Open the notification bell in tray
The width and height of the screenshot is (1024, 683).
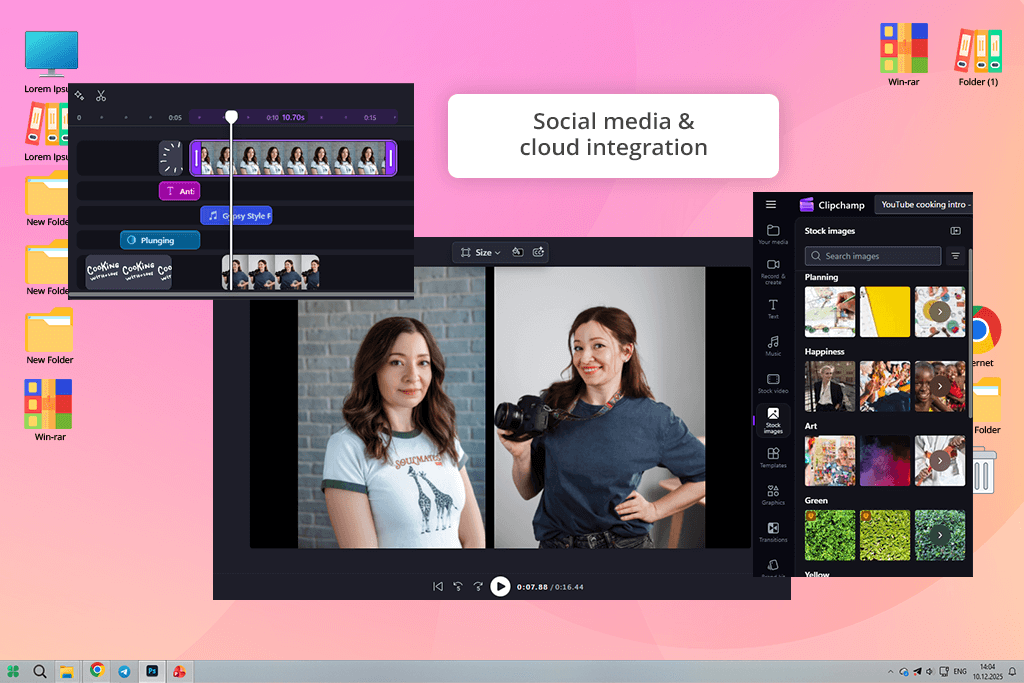click(1012, 671)
